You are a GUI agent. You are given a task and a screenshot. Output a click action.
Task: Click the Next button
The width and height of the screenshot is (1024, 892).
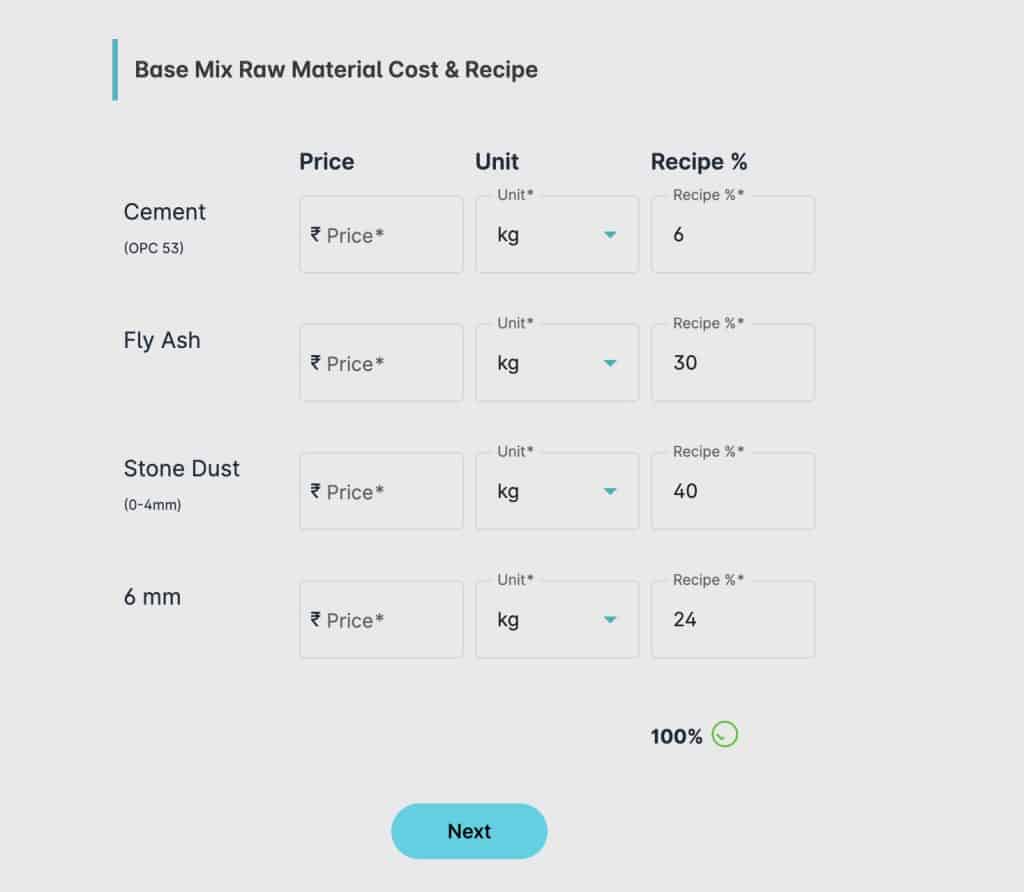click(x=469, y=831)
